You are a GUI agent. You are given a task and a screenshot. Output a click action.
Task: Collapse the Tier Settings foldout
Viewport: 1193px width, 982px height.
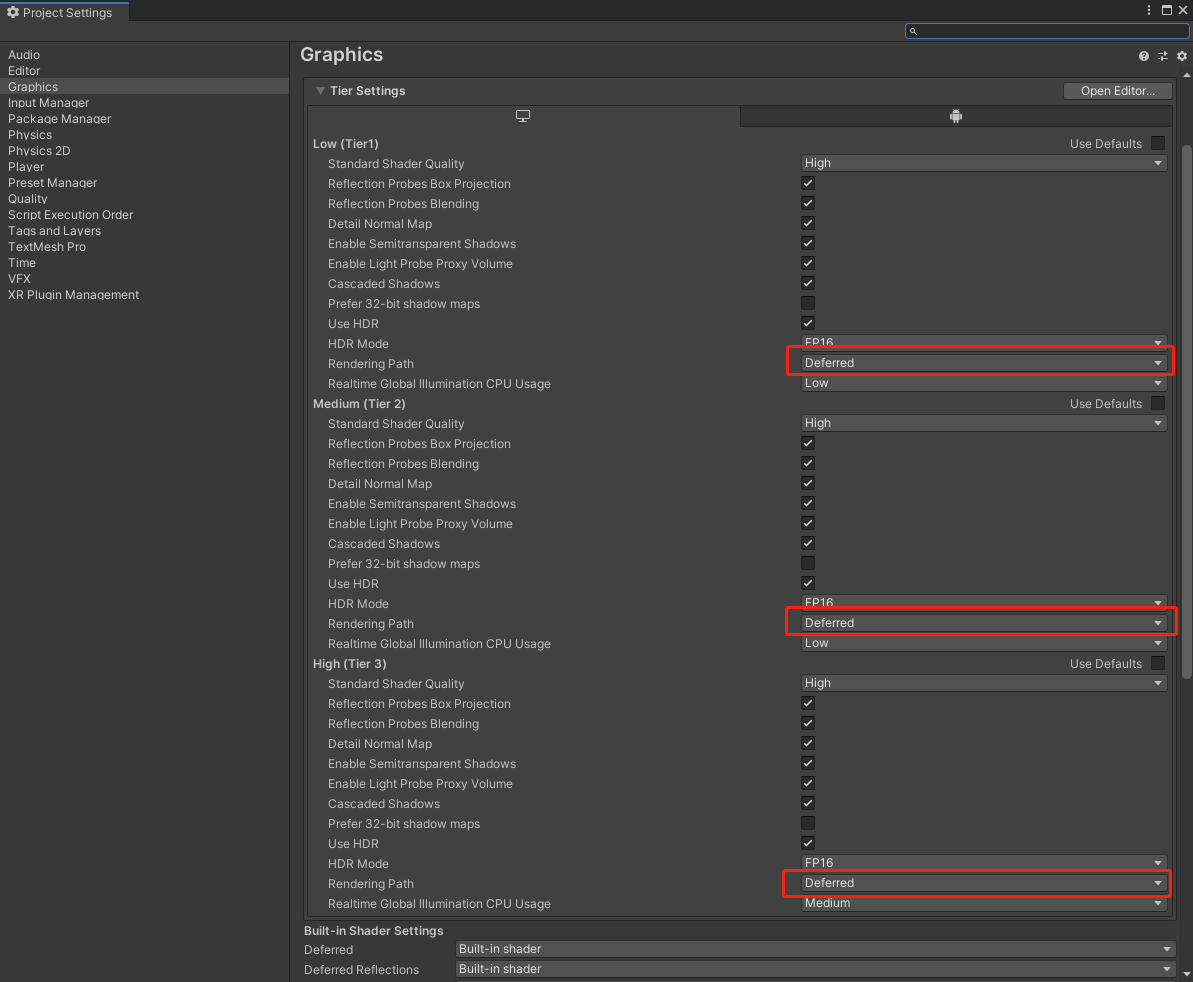pos(320,91)
